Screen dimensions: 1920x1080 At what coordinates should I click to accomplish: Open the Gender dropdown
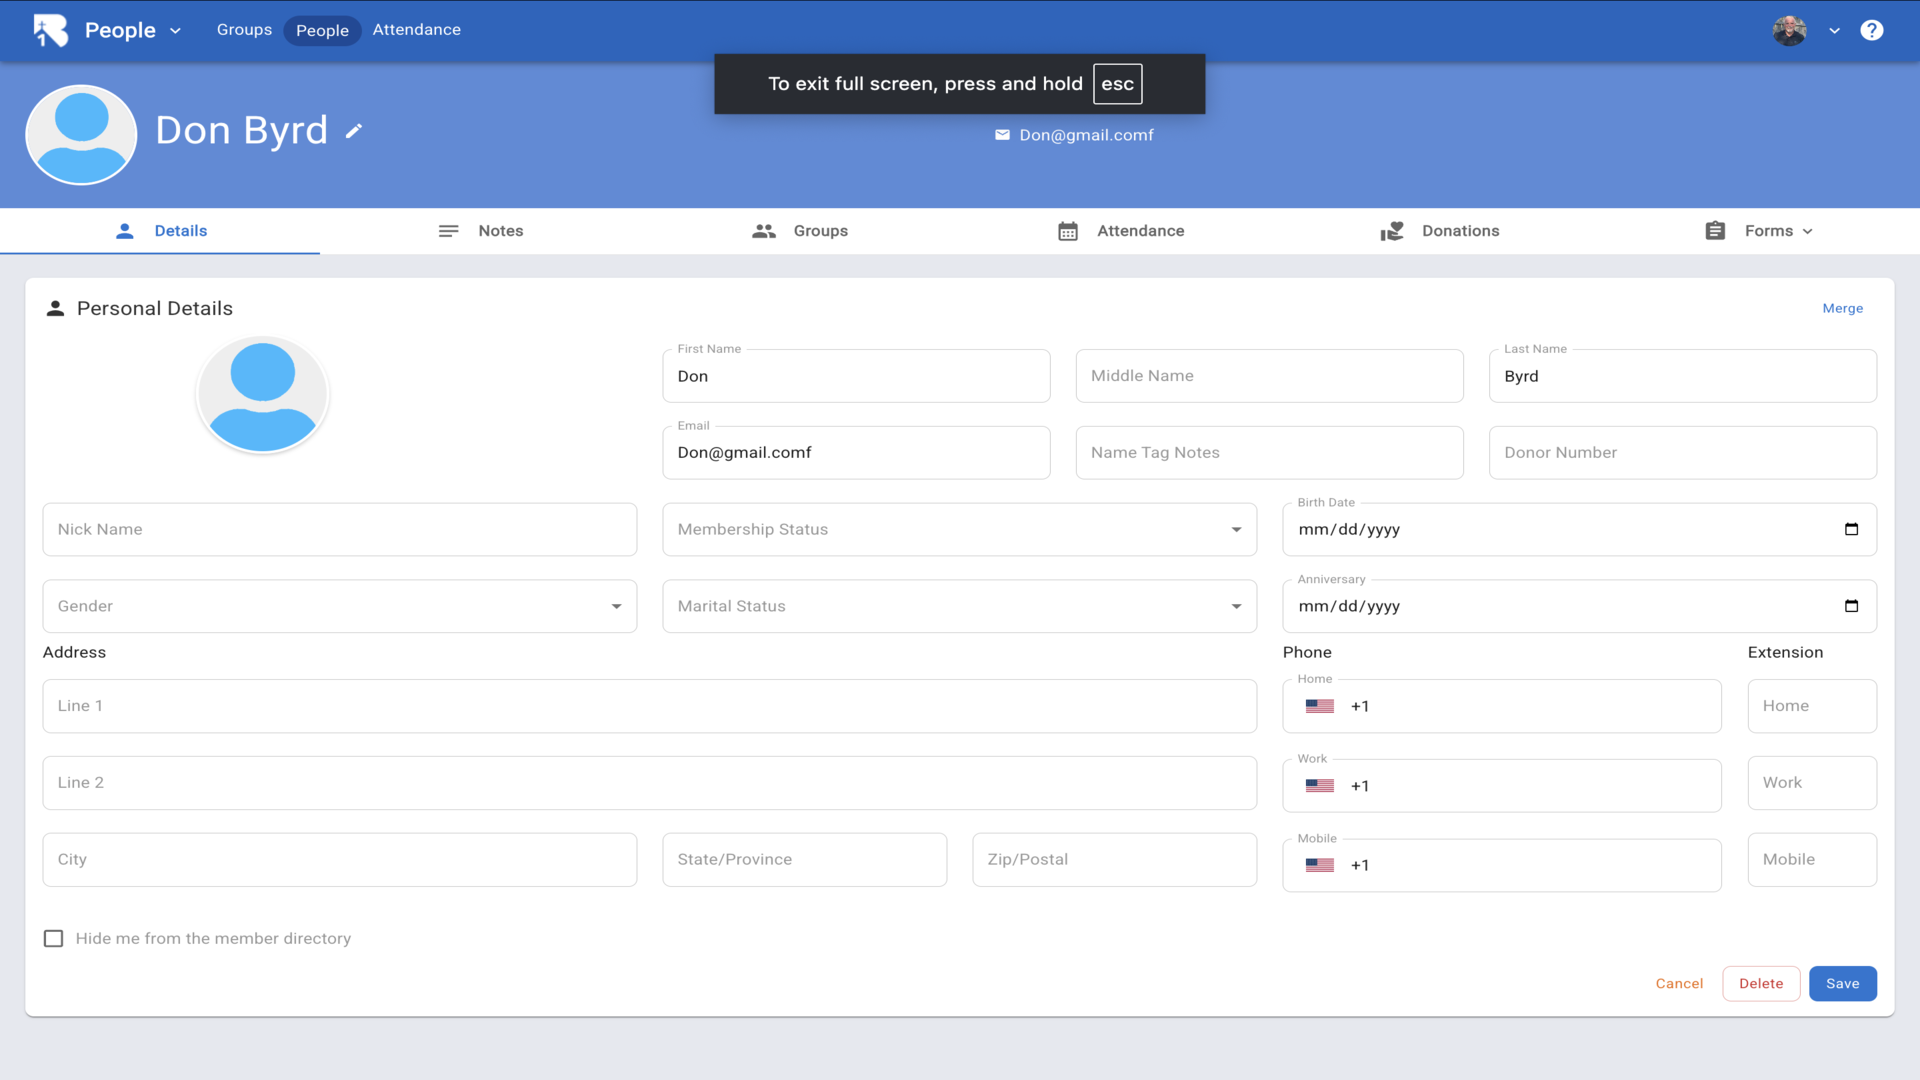(339, 606)
